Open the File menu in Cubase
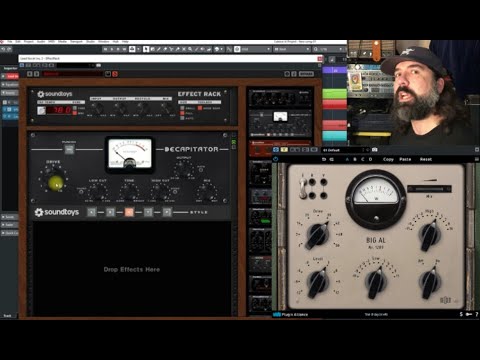Screen dimensions: 480x360 click(x=10, y=42)
